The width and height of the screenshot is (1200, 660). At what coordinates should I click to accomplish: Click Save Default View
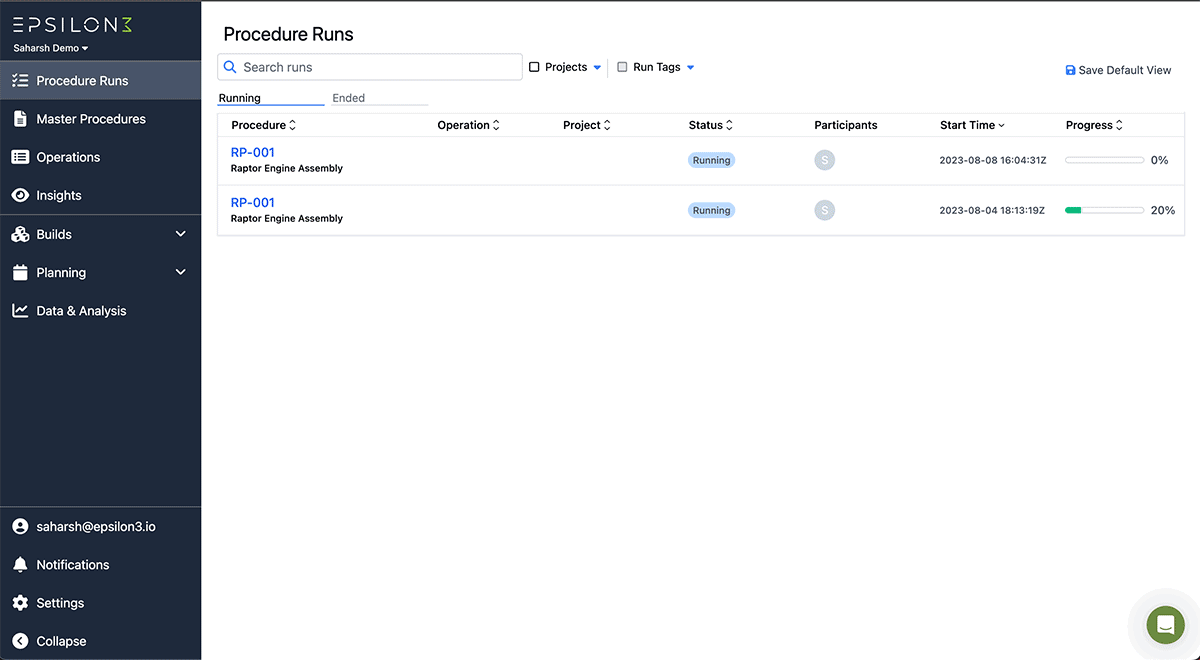click(x=1117, y=70)
